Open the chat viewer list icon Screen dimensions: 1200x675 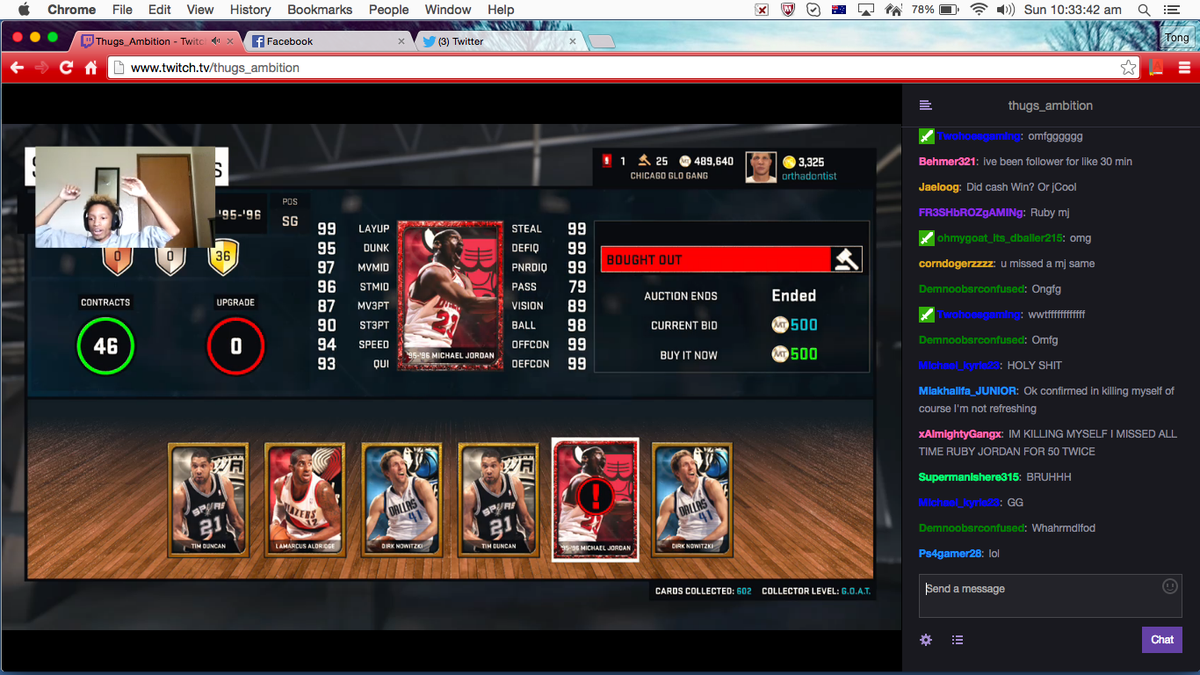click(958, 640)
